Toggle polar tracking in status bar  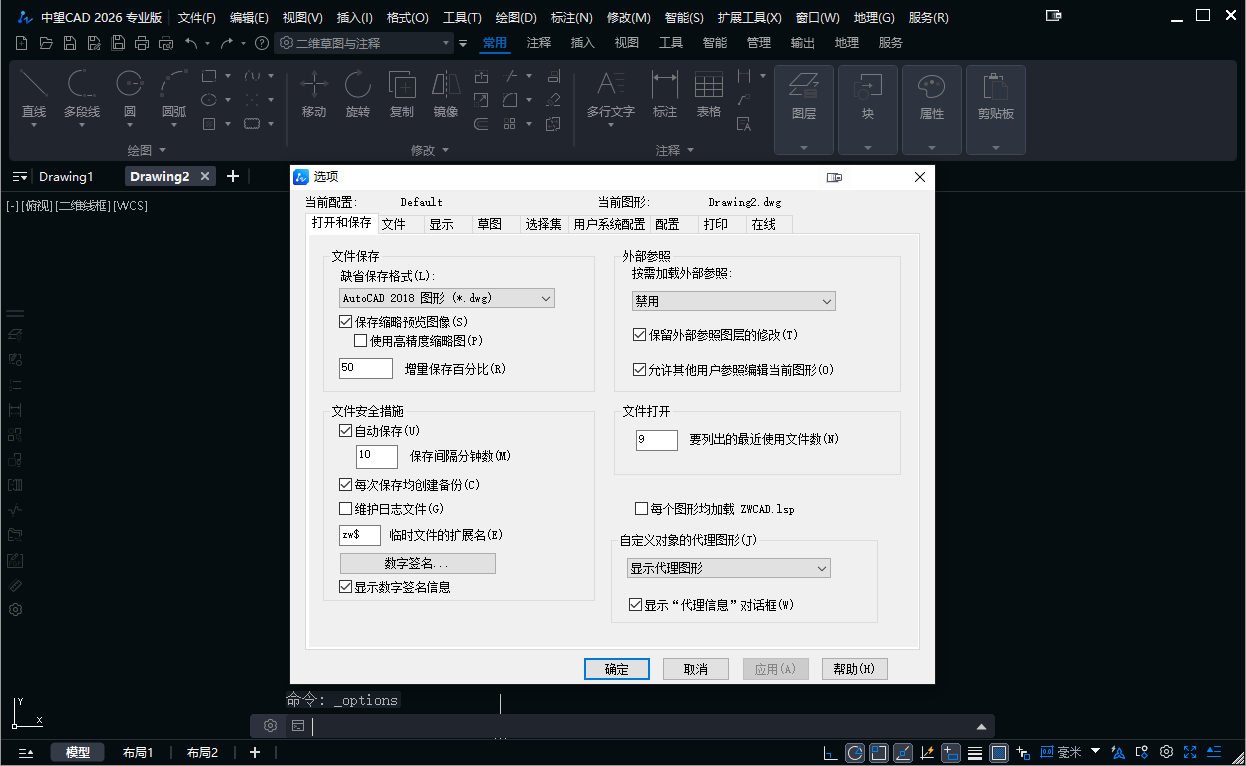(855, 753)
